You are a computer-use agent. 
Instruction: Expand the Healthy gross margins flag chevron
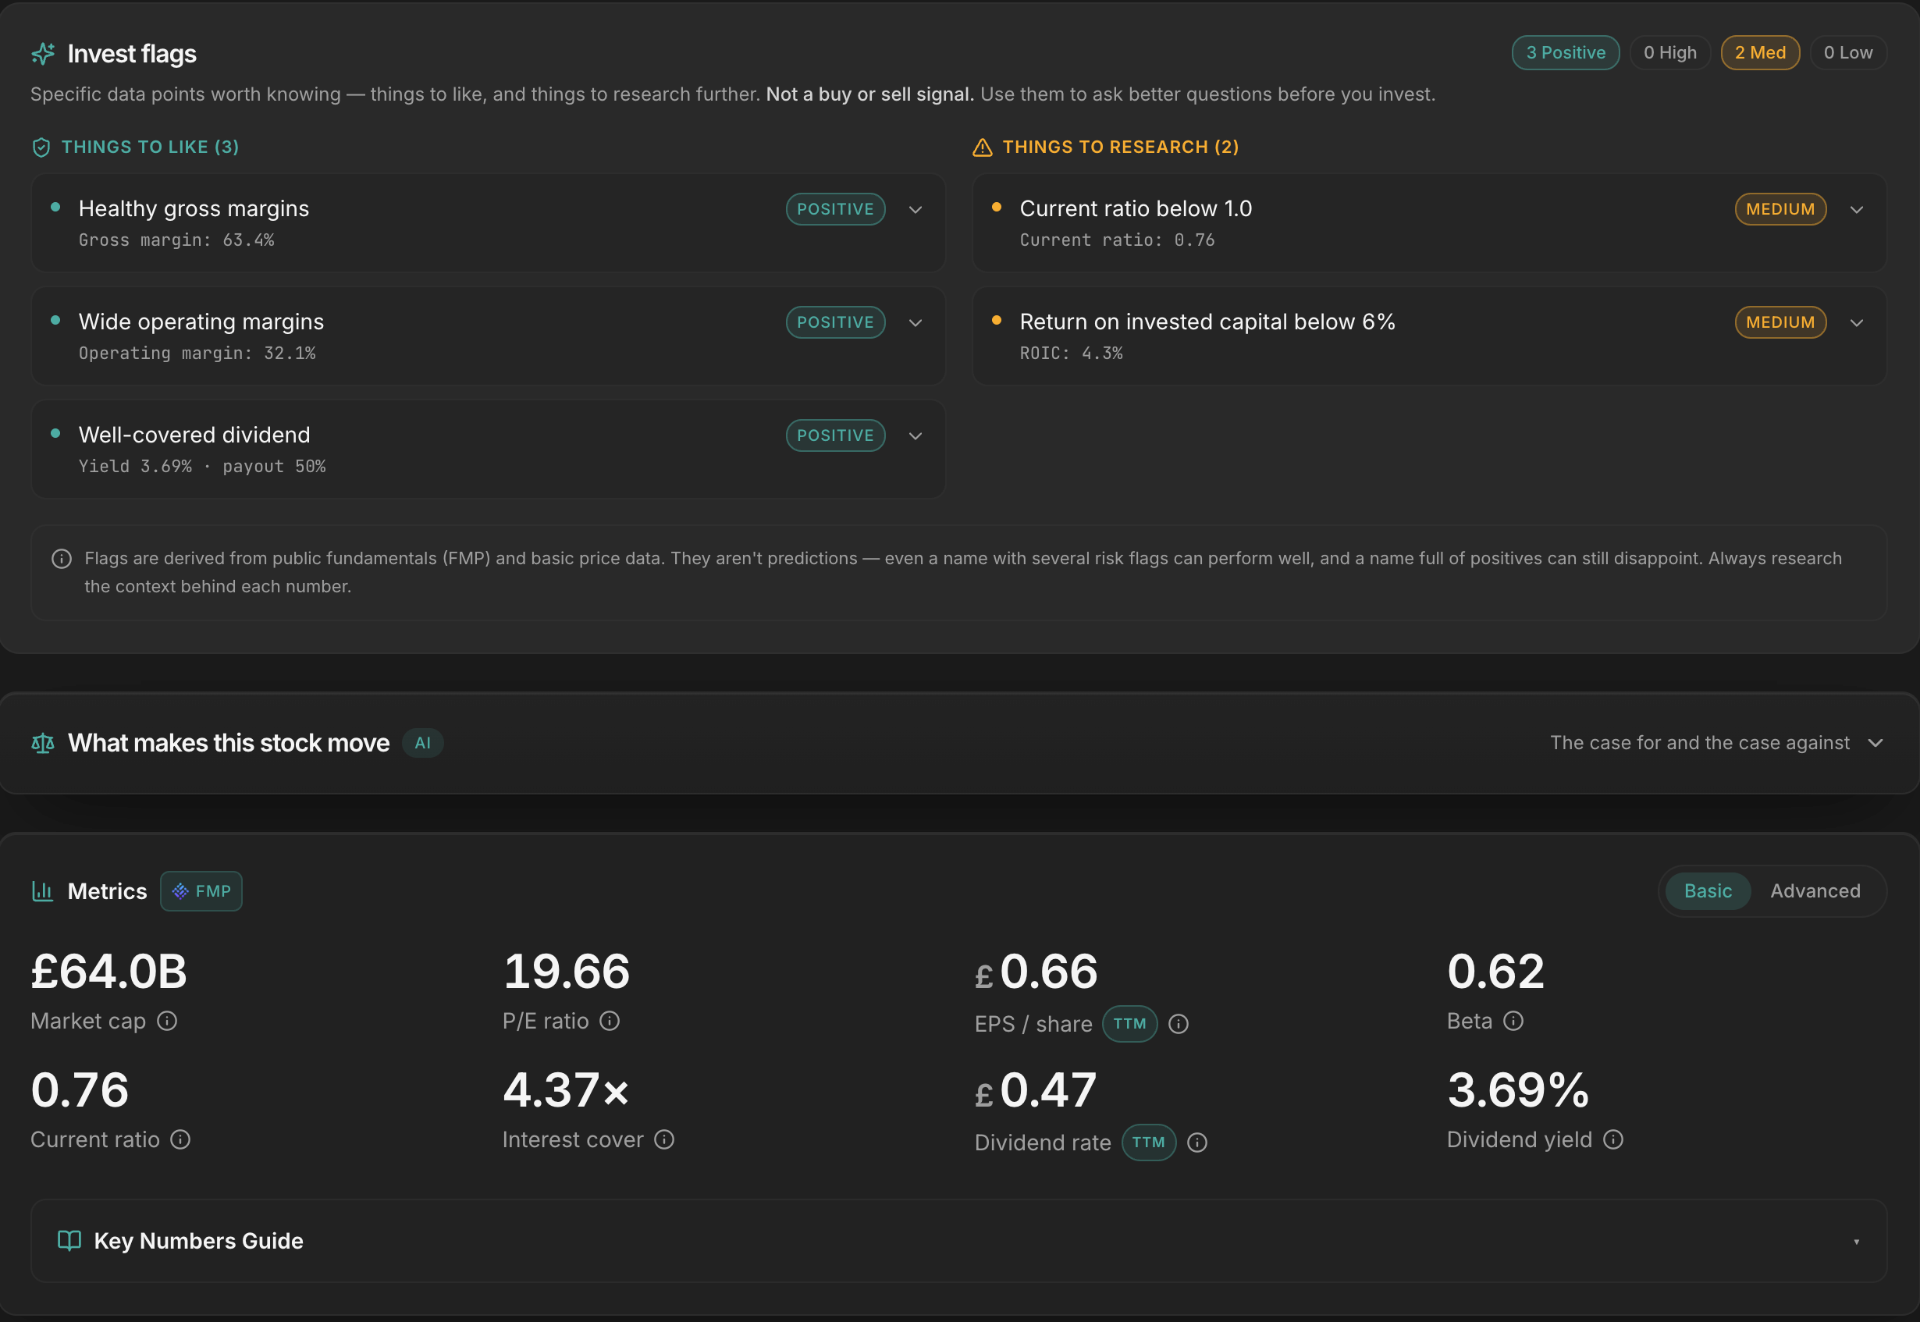click(915, 210)
